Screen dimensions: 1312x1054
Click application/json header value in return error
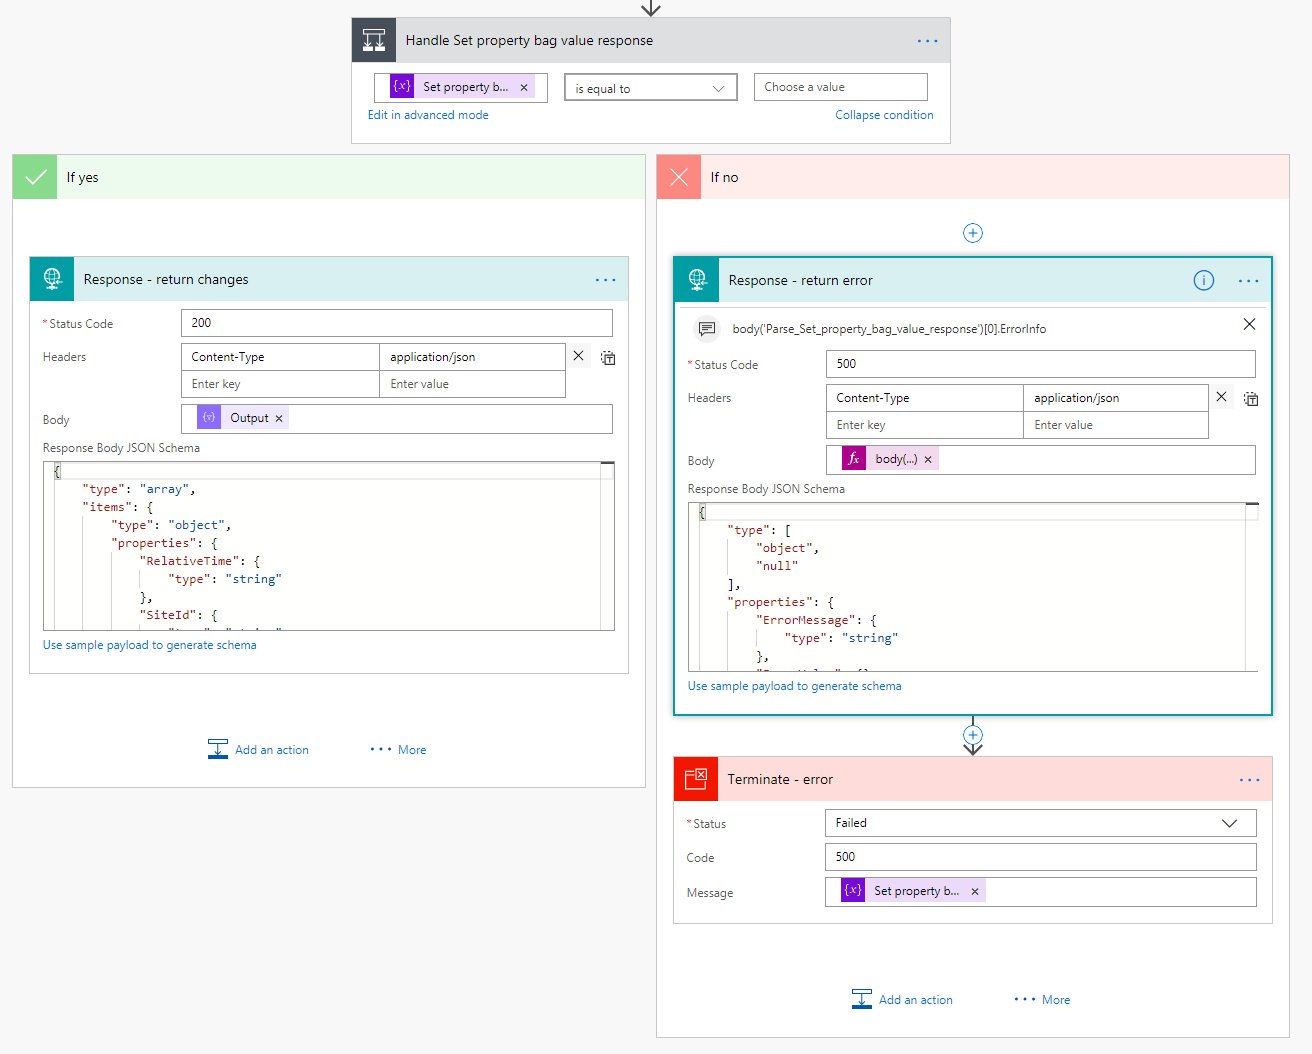1116,398
